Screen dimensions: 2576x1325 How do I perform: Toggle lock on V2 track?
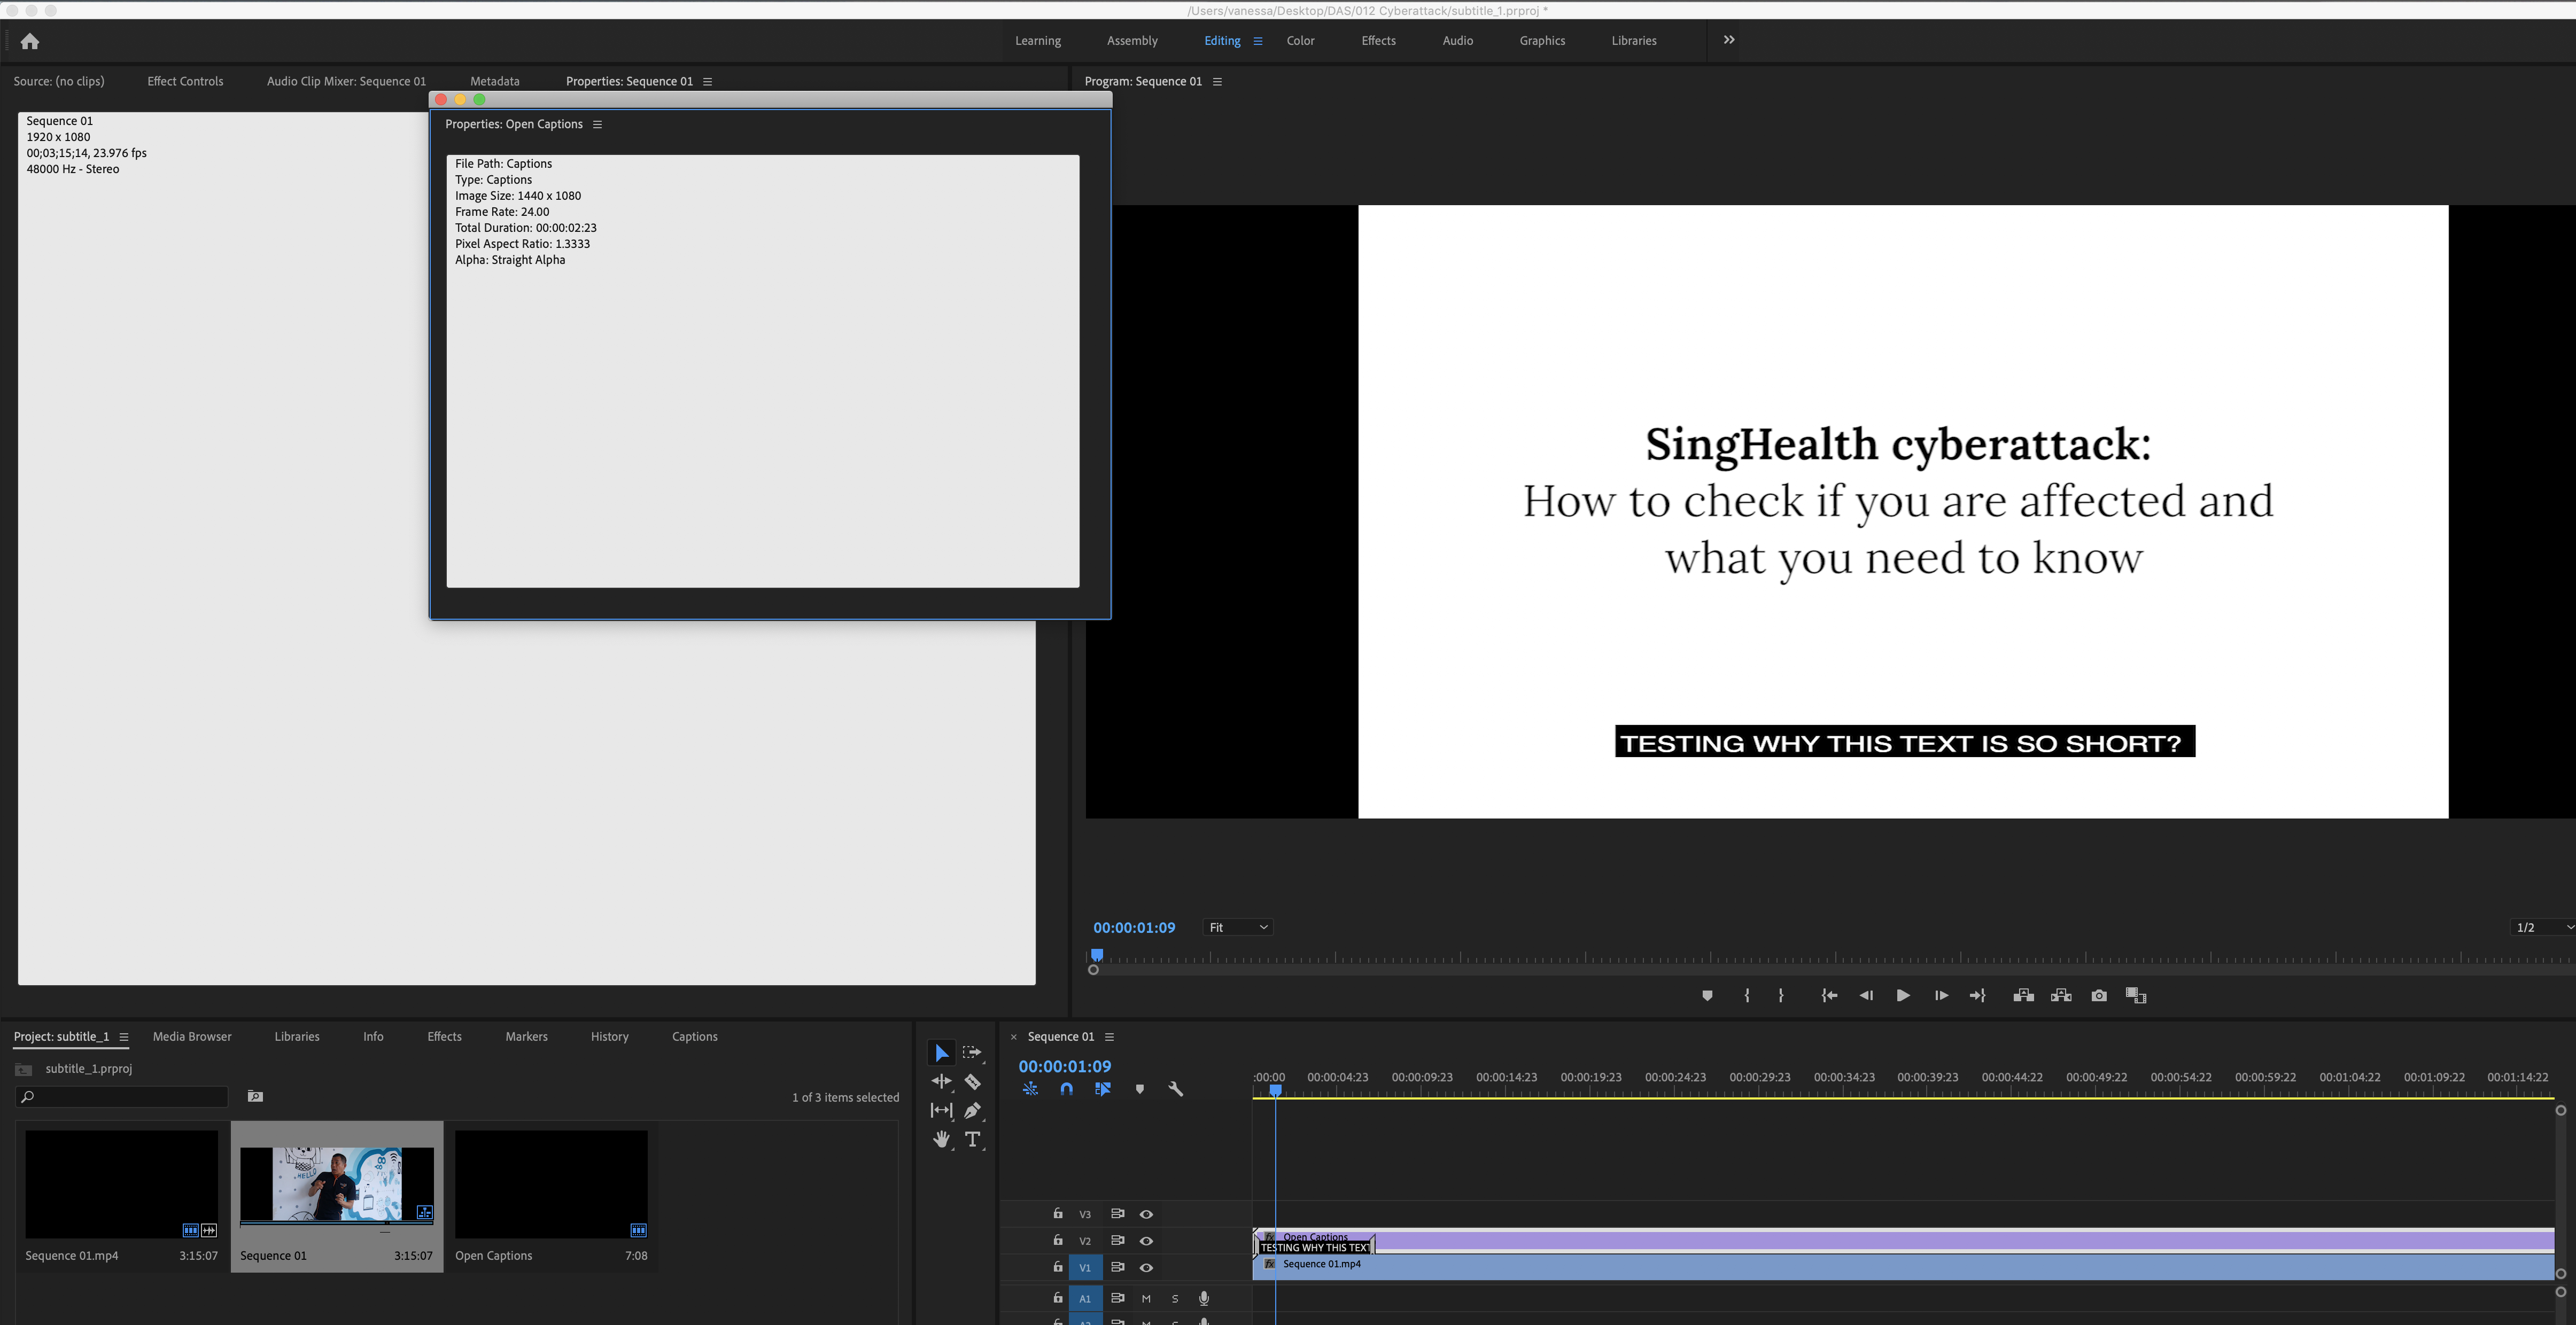[1057, 1240]
